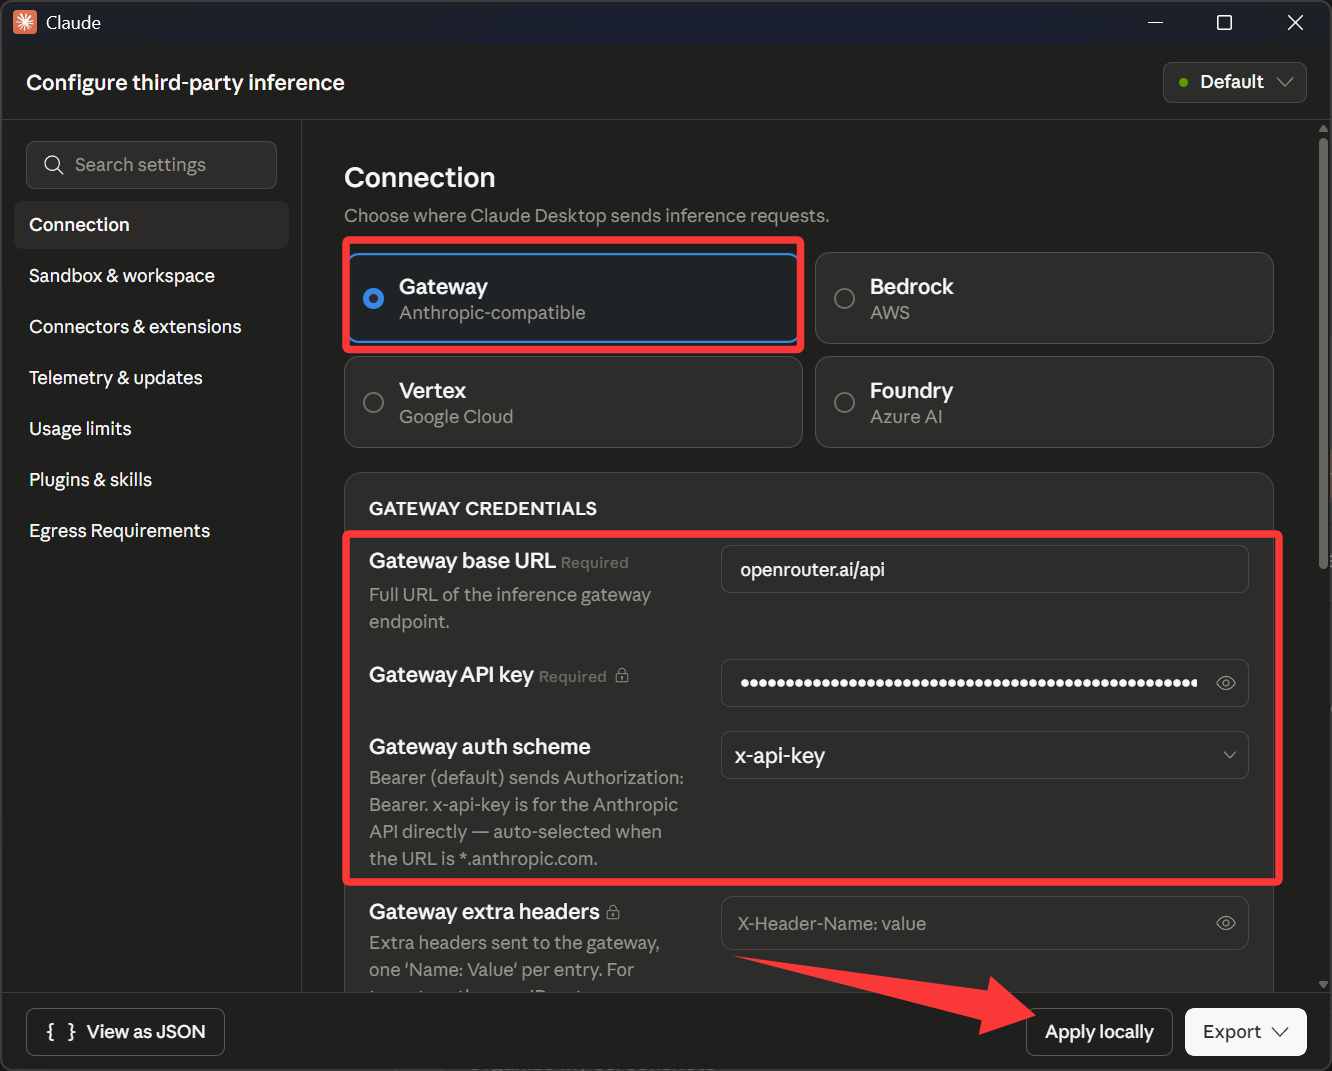Click the curly braces JSON icon
This screenshot has height=1071, width=1332.
[x=61, y=1032]
